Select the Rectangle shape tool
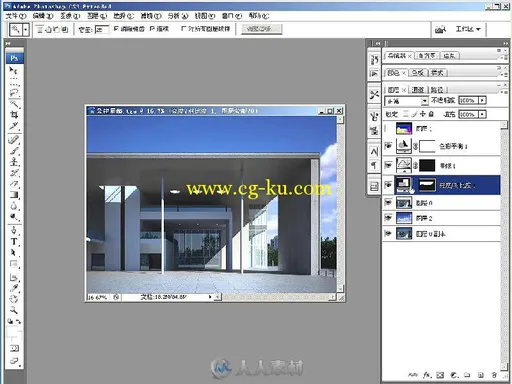The width and height of the screenshot is (512, 384). [x=14, y=264]
